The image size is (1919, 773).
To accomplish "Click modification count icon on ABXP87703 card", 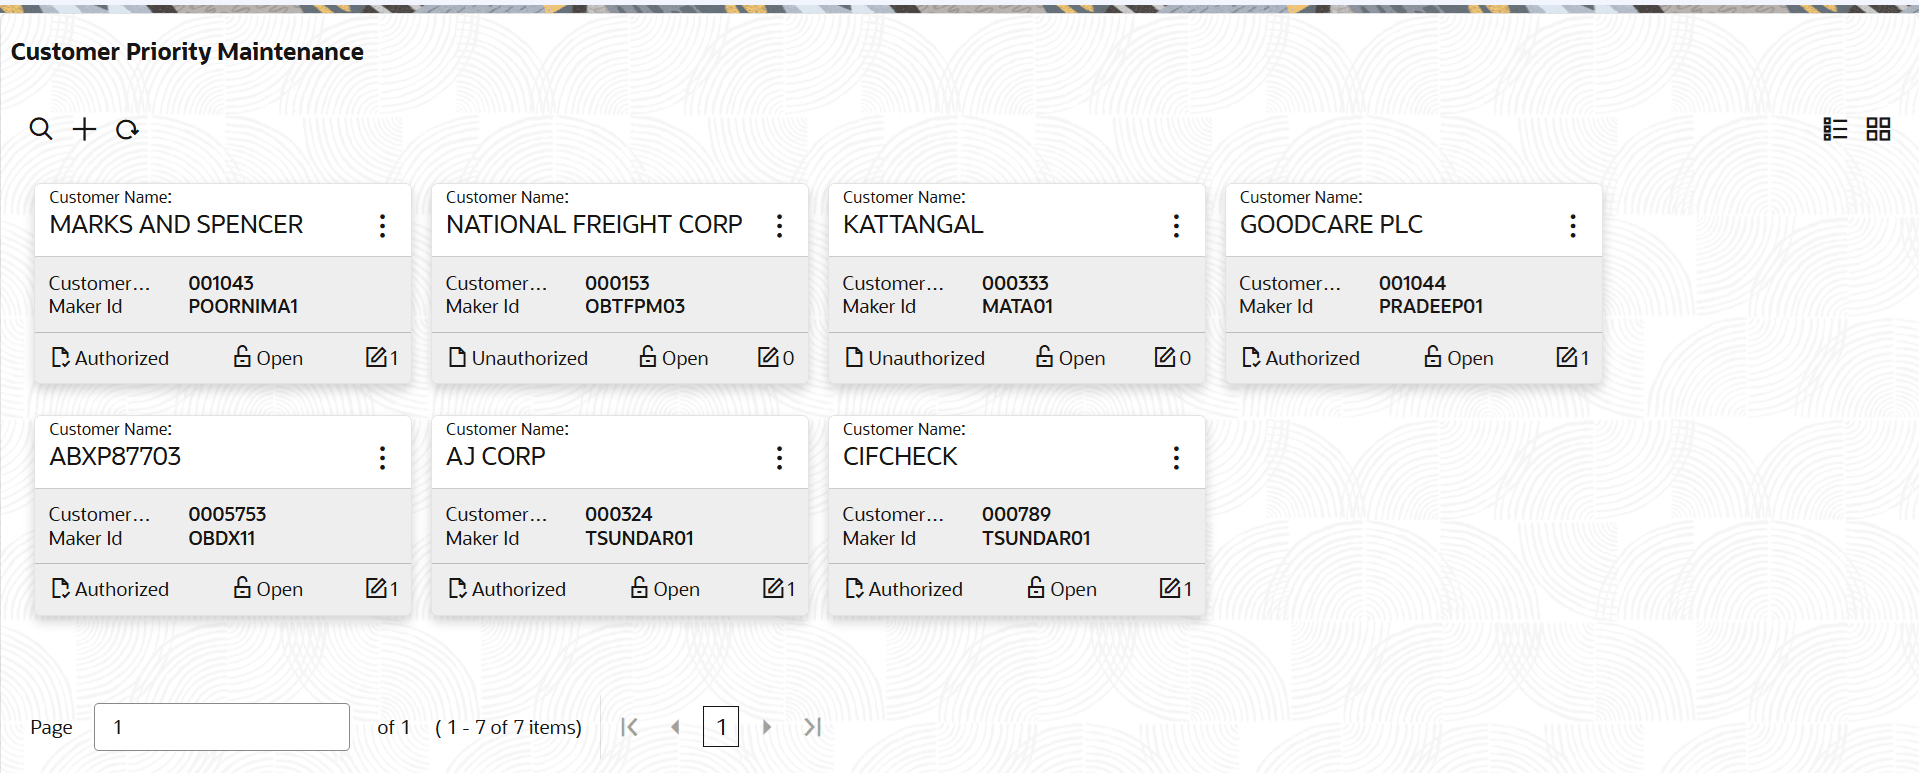I will click(376, 588).
